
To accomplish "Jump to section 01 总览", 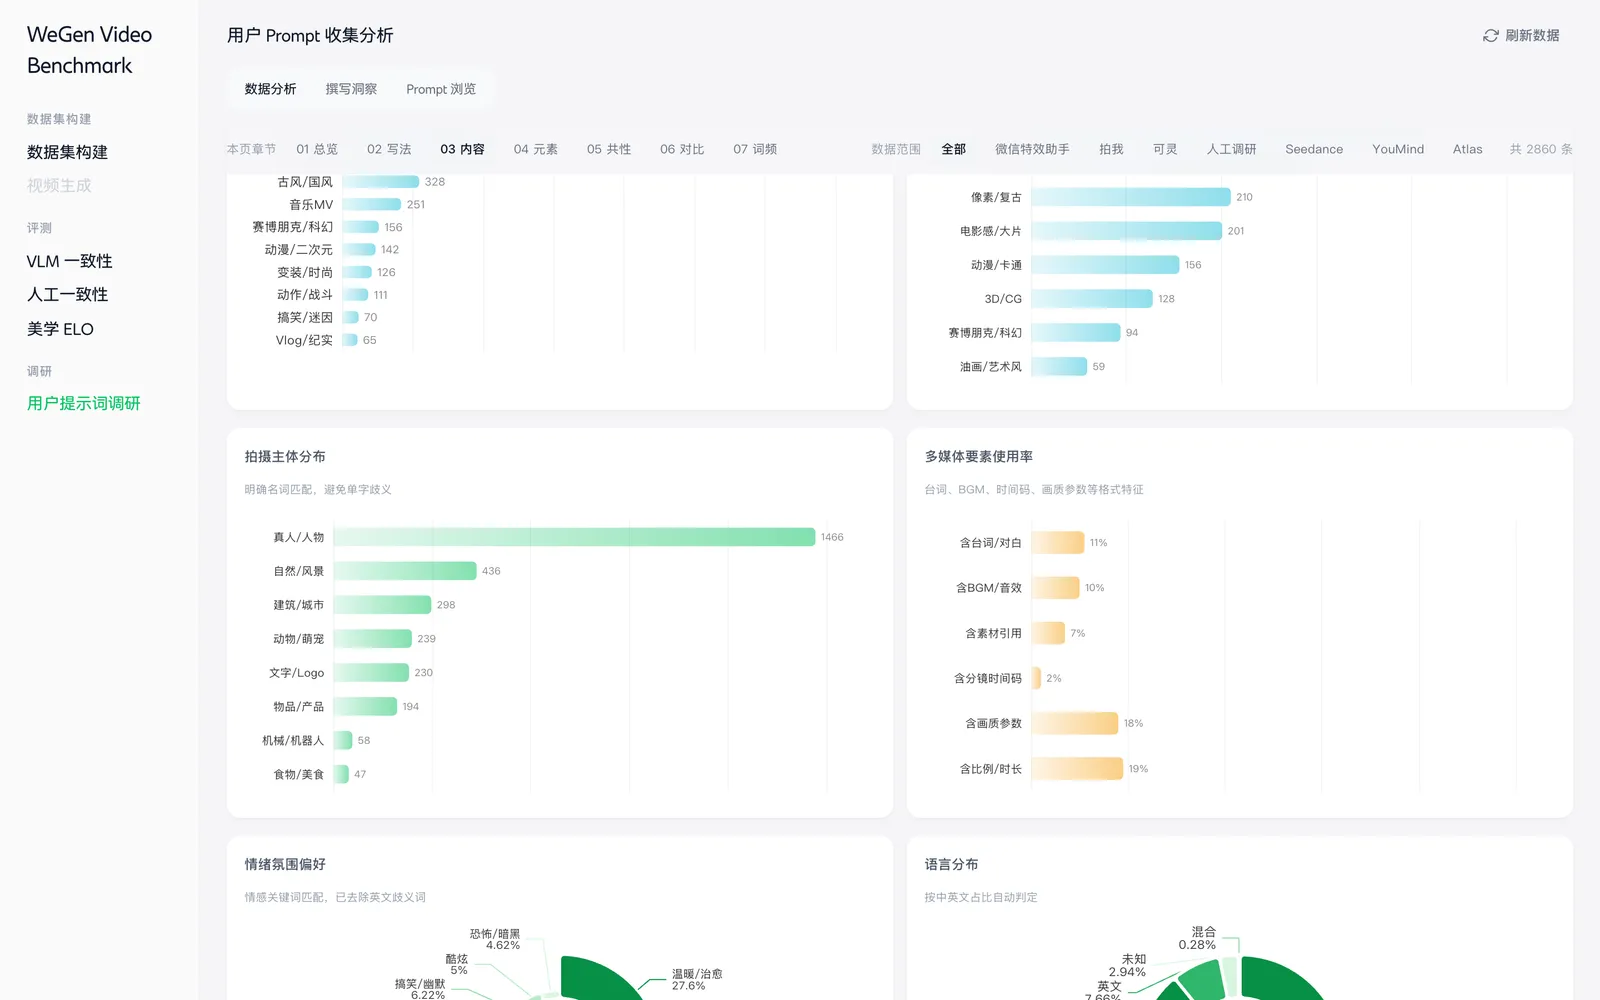I will pos(316,149).
